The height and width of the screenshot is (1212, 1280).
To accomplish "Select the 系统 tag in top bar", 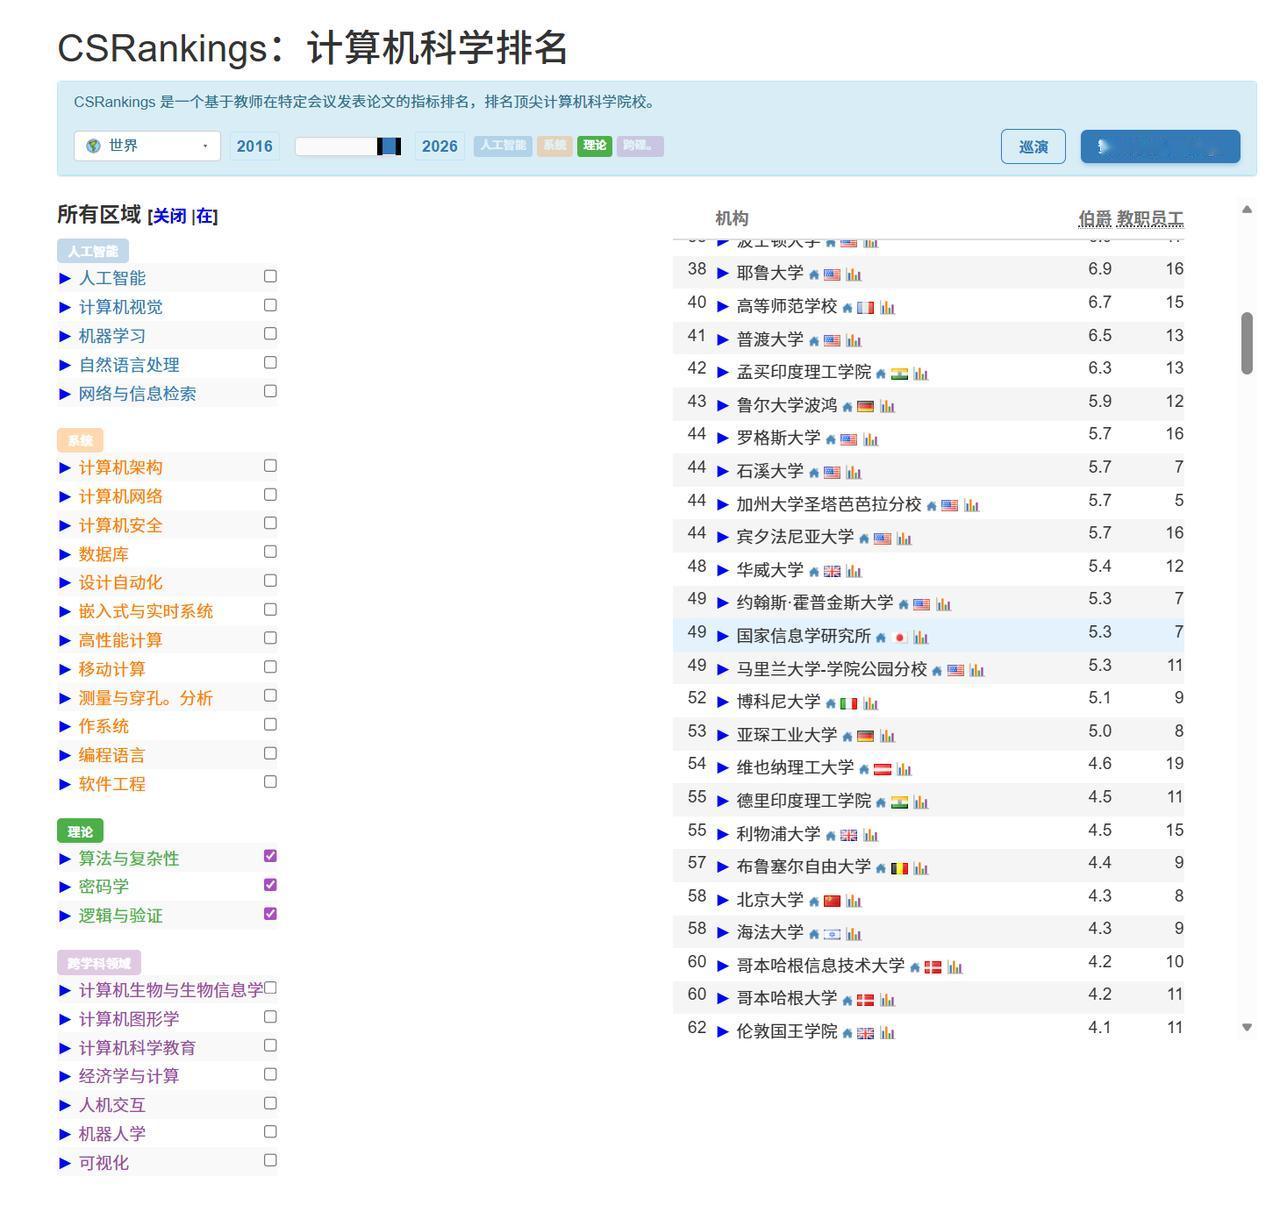I will [x=554, y=146].
